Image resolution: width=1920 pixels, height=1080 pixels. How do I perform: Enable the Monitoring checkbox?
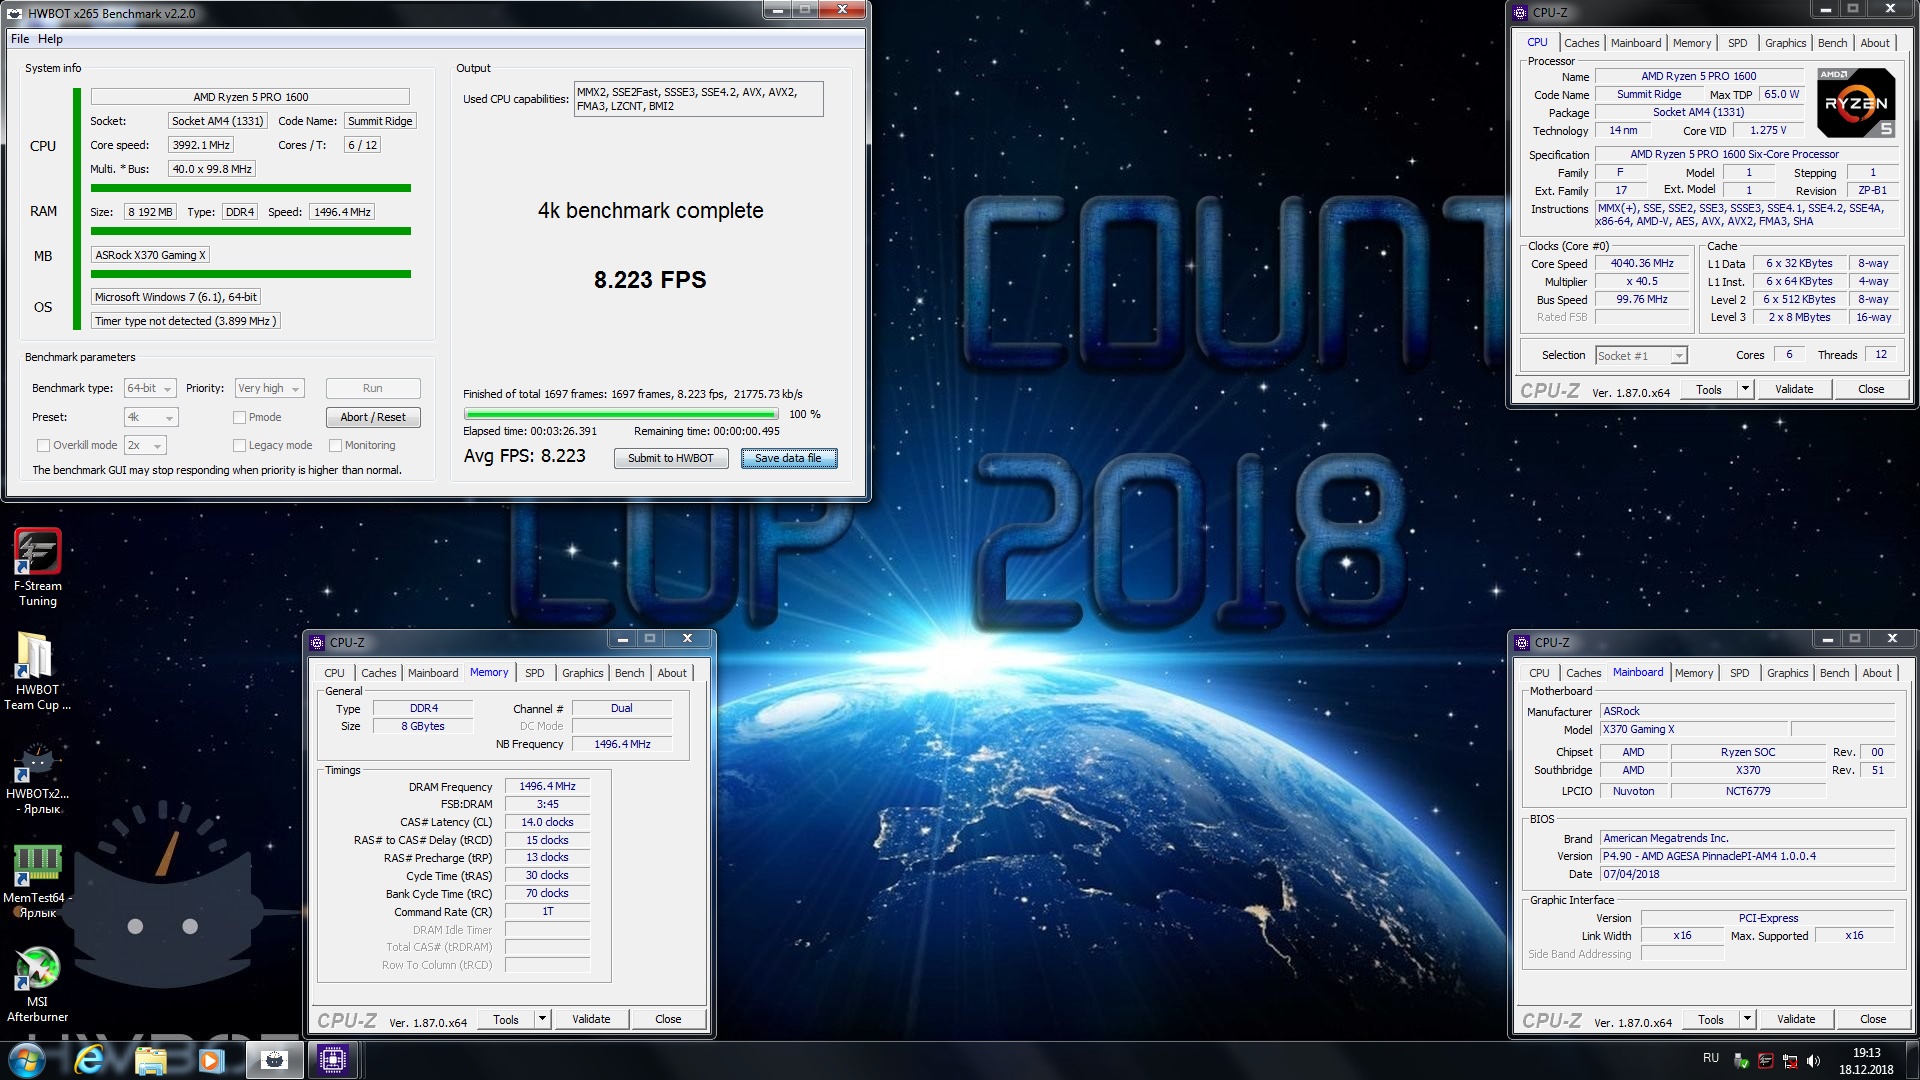click(x=336, y=445)
